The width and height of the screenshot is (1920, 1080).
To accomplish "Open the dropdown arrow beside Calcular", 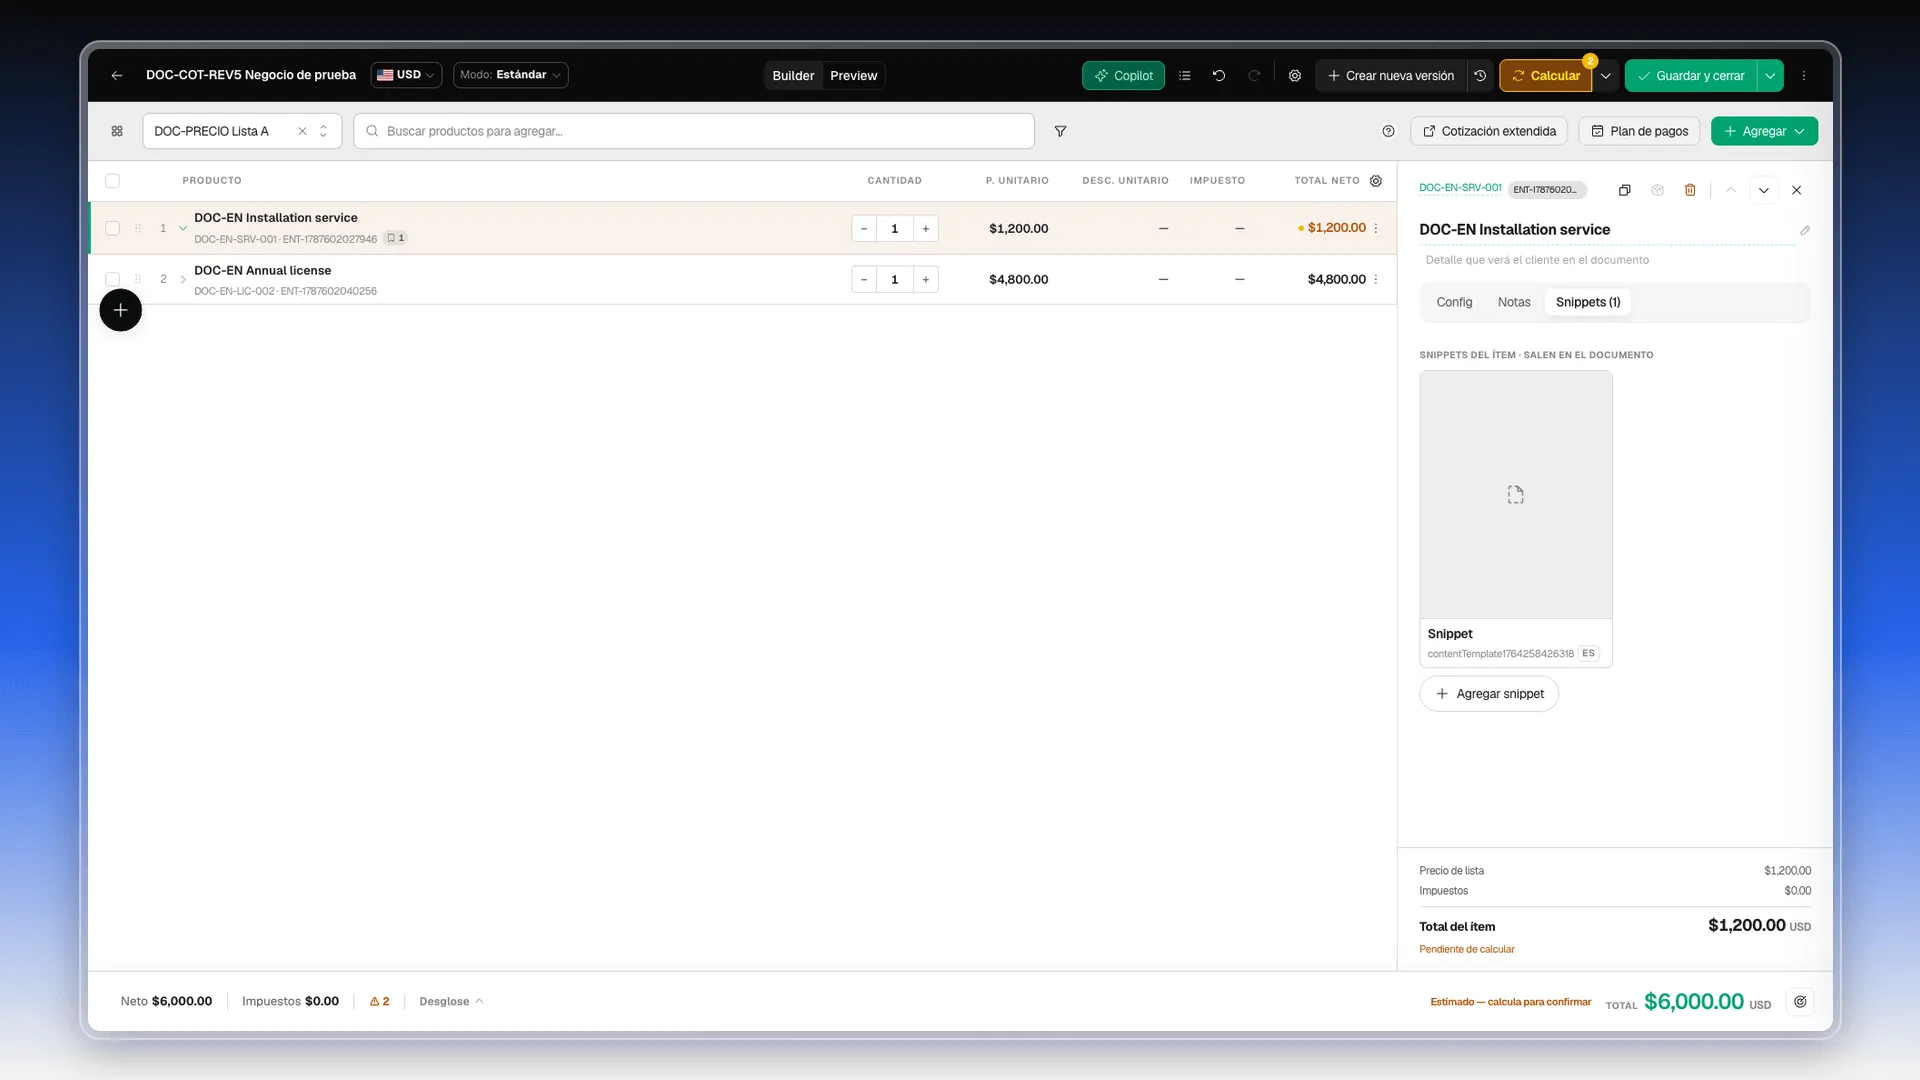I will coord(1606,75).
